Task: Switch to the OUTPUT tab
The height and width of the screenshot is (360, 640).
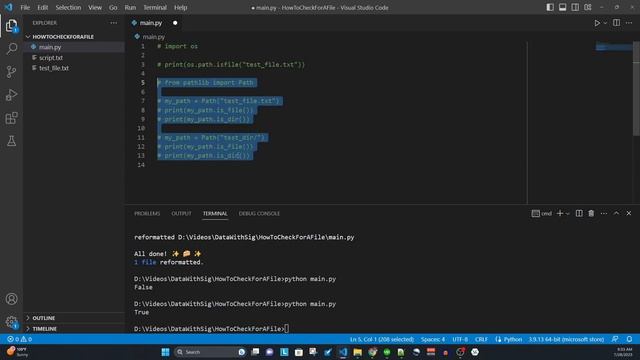Action: (181, 213)
